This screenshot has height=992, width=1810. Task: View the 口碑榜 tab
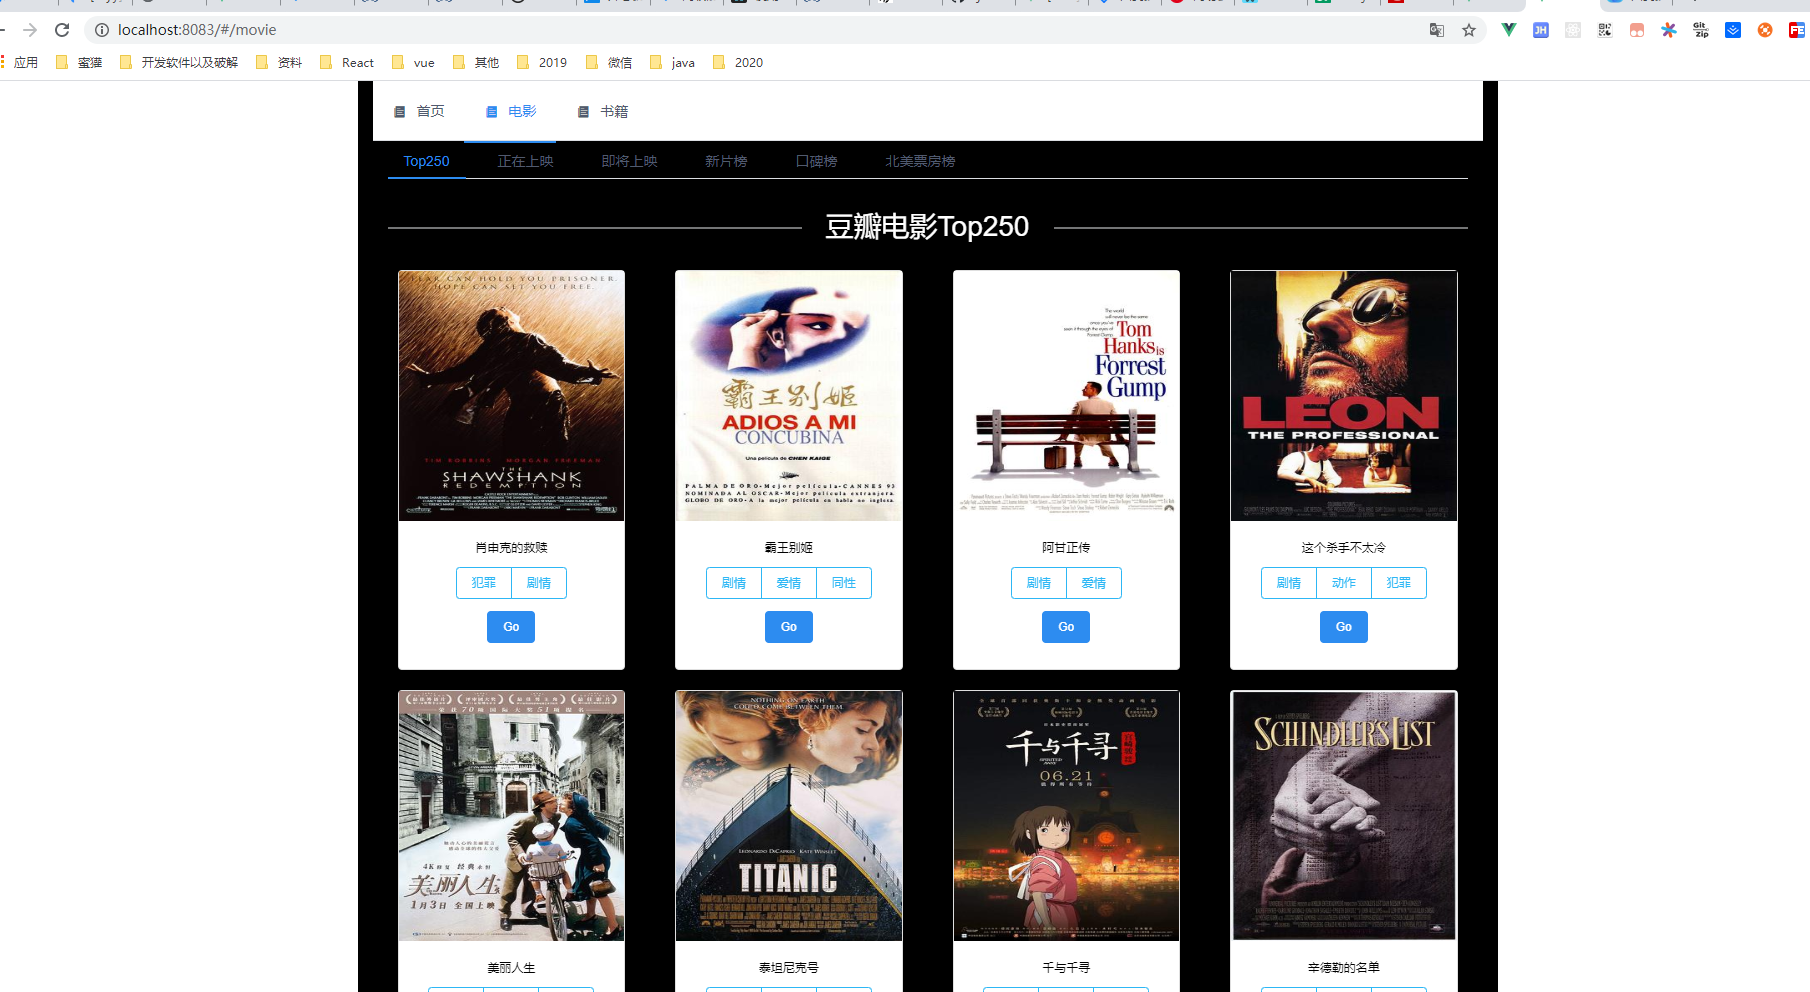pyautogui.click(x=817, y=161)
